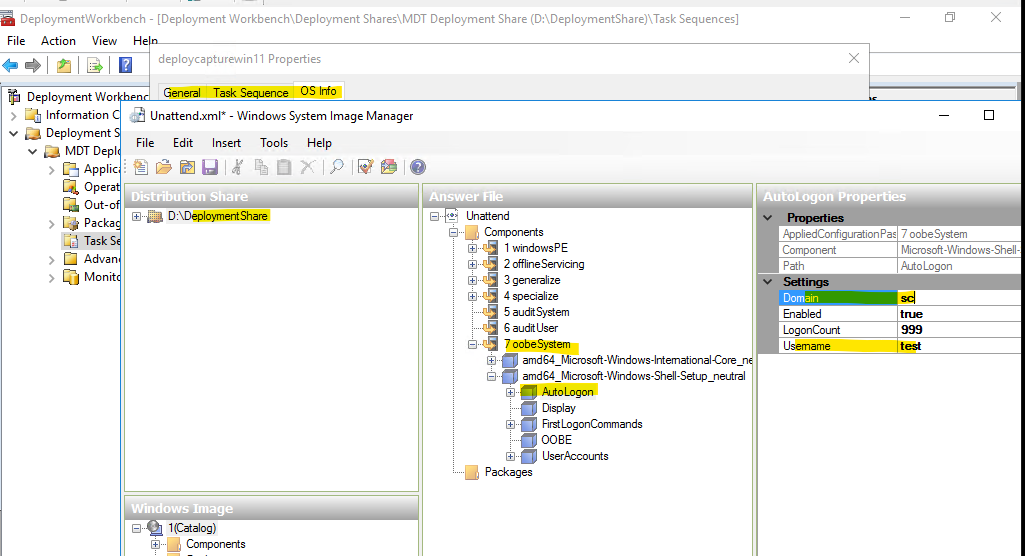Select 3 generalize pass
The image size is (1025, 556).
(x=531, y=280)
